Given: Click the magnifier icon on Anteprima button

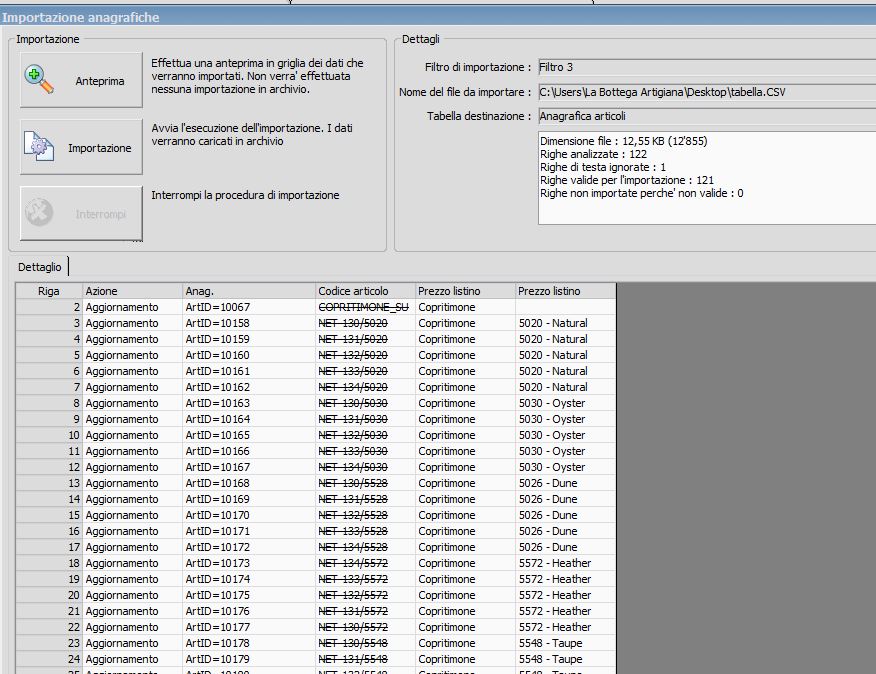Looking at the screenshot, I should (39, 80).
